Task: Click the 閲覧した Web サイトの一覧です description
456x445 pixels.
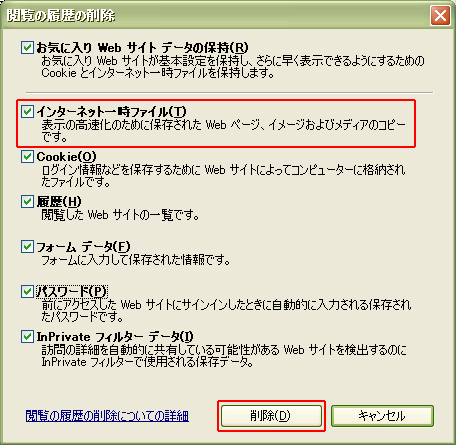Action: click(x=120, y=215)
